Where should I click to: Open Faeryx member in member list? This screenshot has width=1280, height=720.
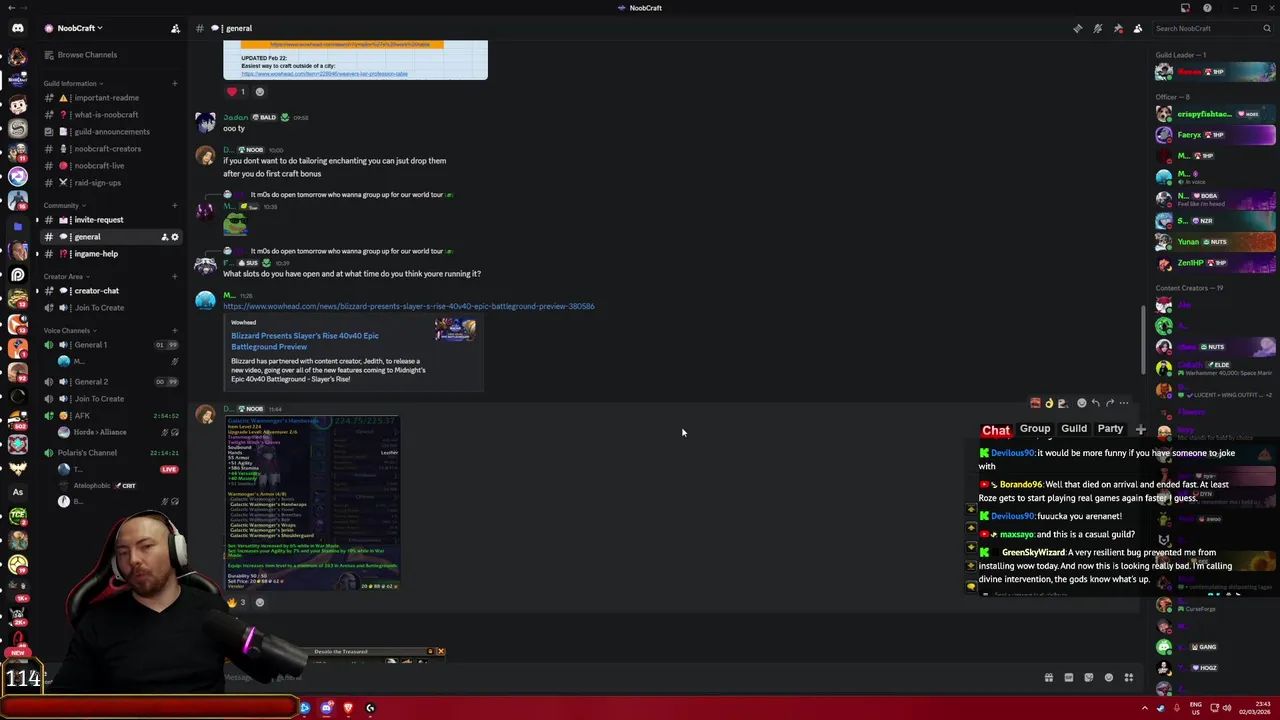tap(1215, 135)
